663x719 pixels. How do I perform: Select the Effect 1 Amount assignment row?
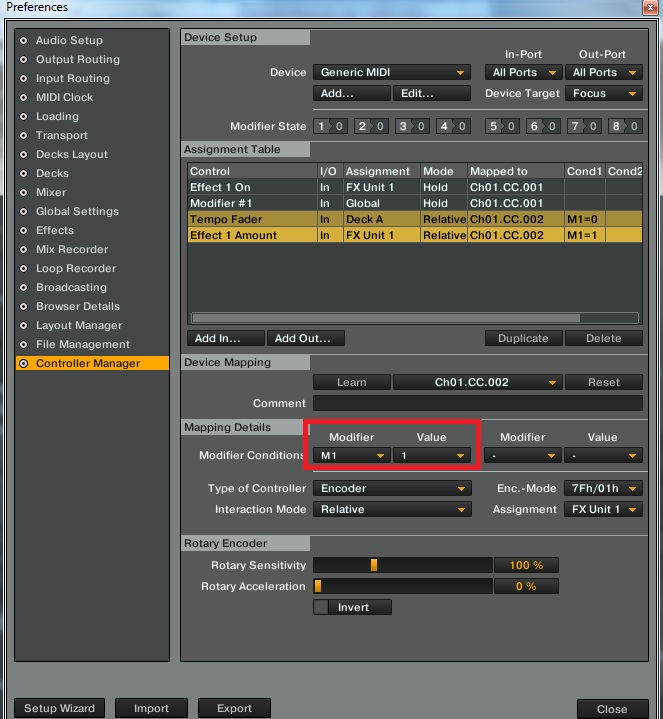coord(414,235)
